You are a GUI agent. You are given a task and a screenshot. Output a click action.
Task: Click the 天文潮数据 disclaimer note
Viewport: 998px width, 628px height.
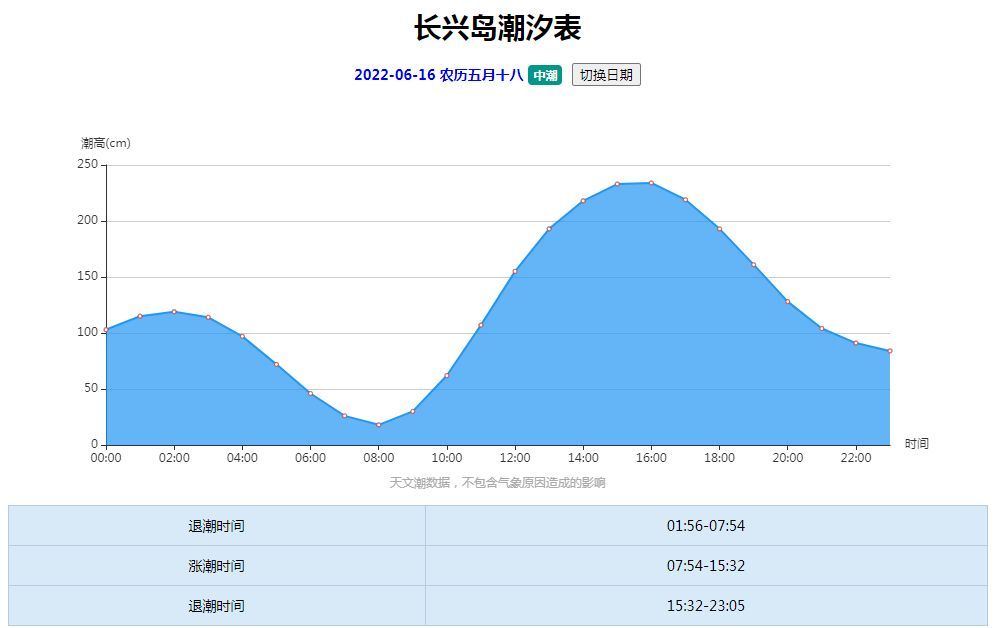pyautogui.click(x=497, y=483)
